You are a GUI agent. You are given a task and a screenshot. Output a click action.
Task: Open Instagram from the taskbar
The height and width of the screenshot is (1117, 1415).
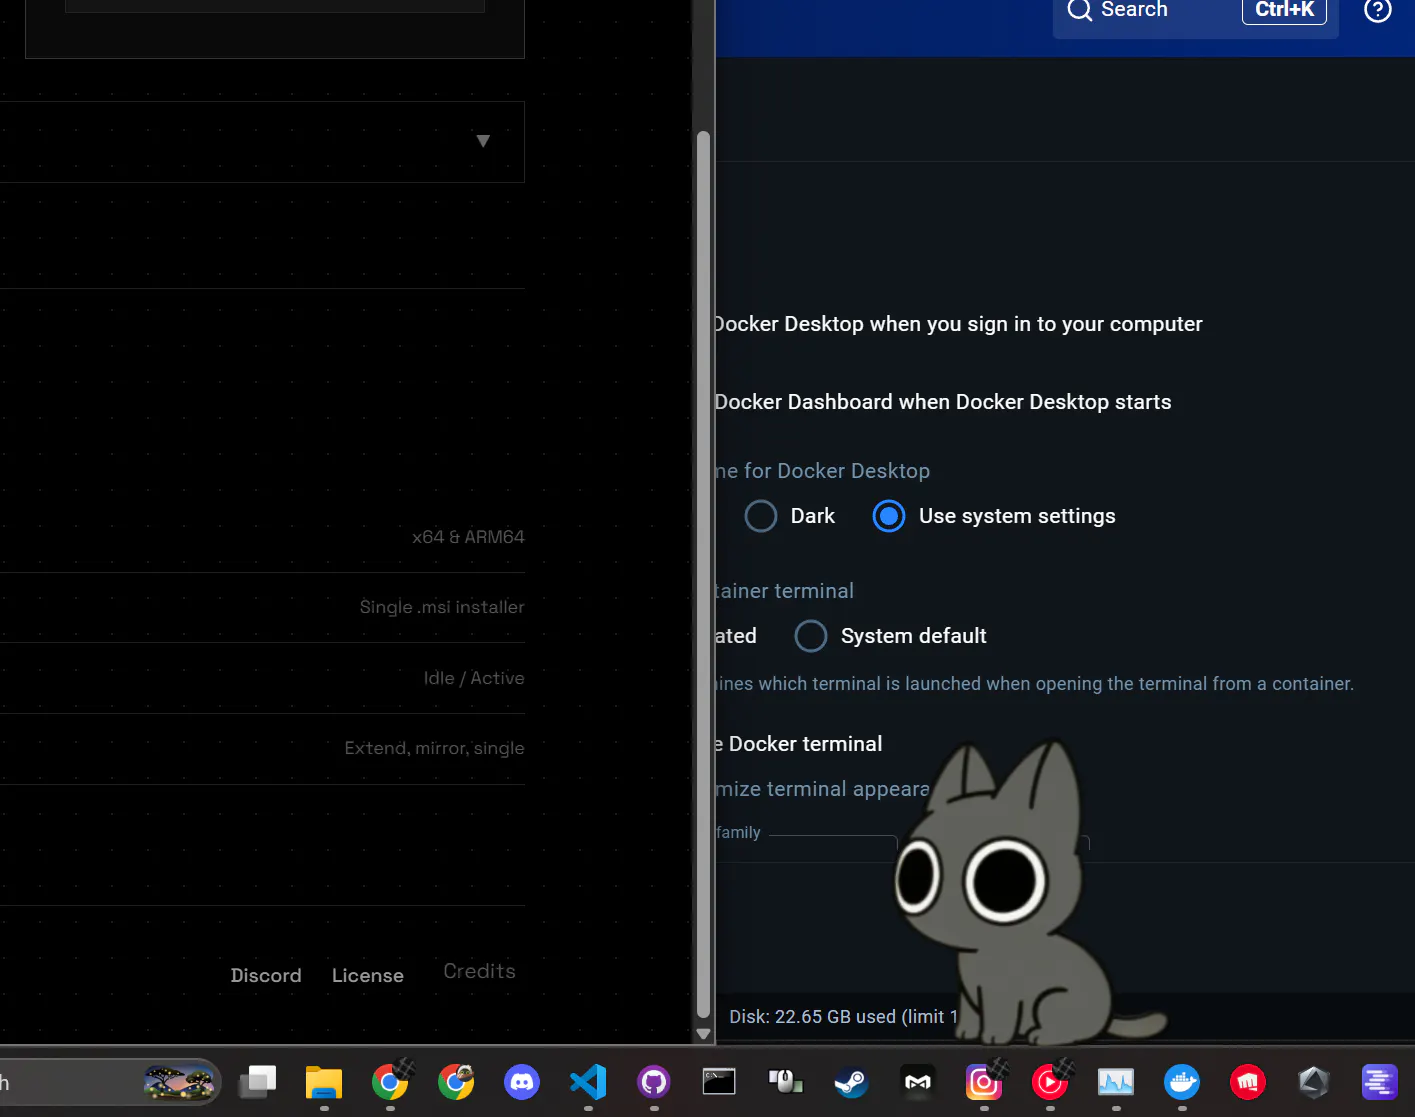(x=984, y=1082)
